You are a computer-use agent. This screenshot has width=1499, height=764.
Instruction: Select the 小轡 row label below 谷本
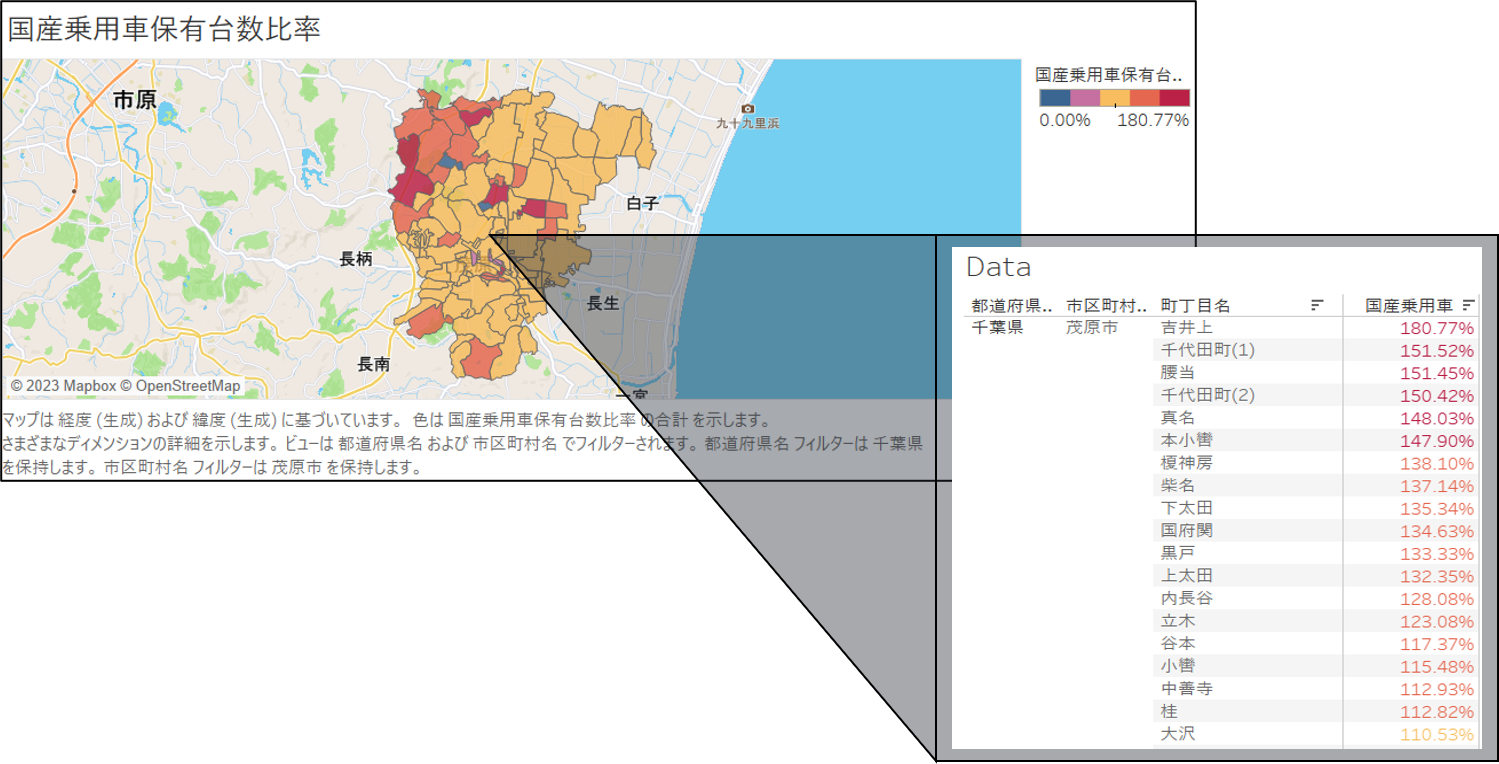[1177, 666]
